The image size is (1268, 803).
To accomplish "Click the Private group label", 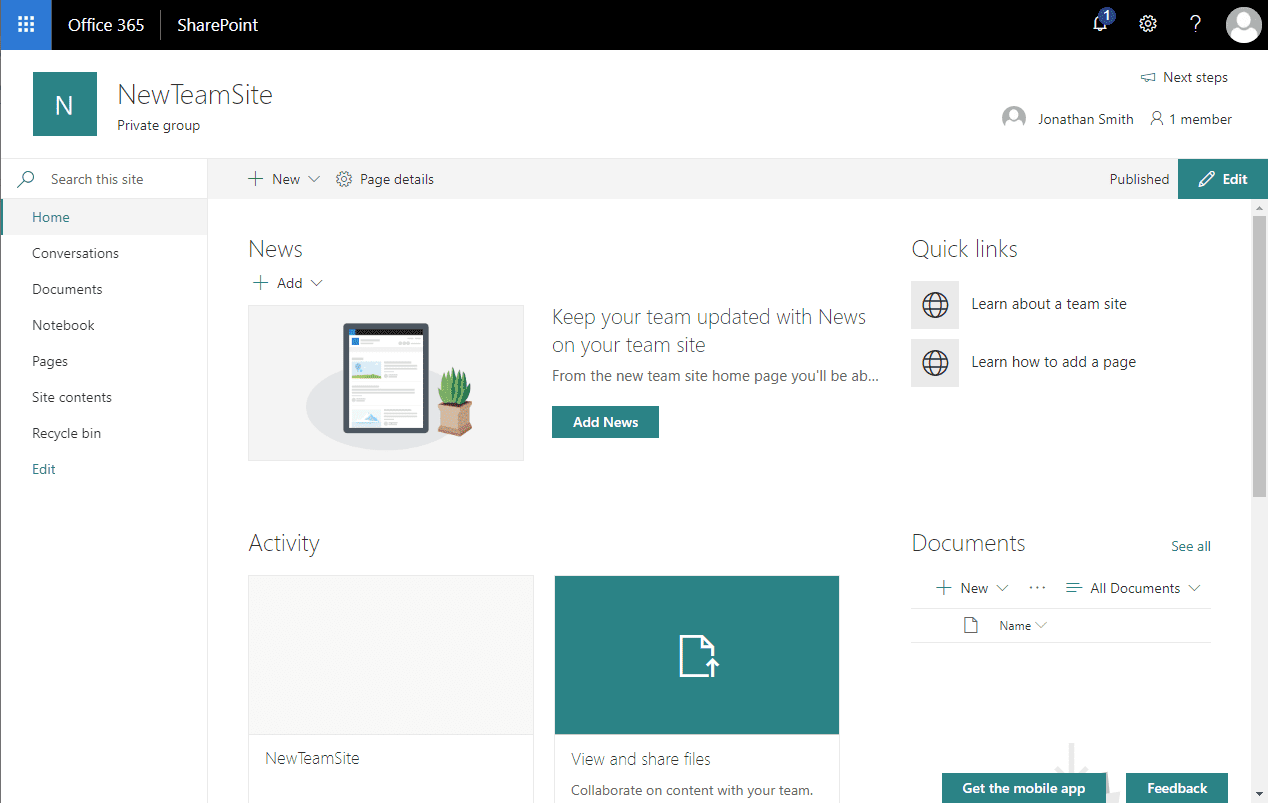I will (x=158, y=125).
